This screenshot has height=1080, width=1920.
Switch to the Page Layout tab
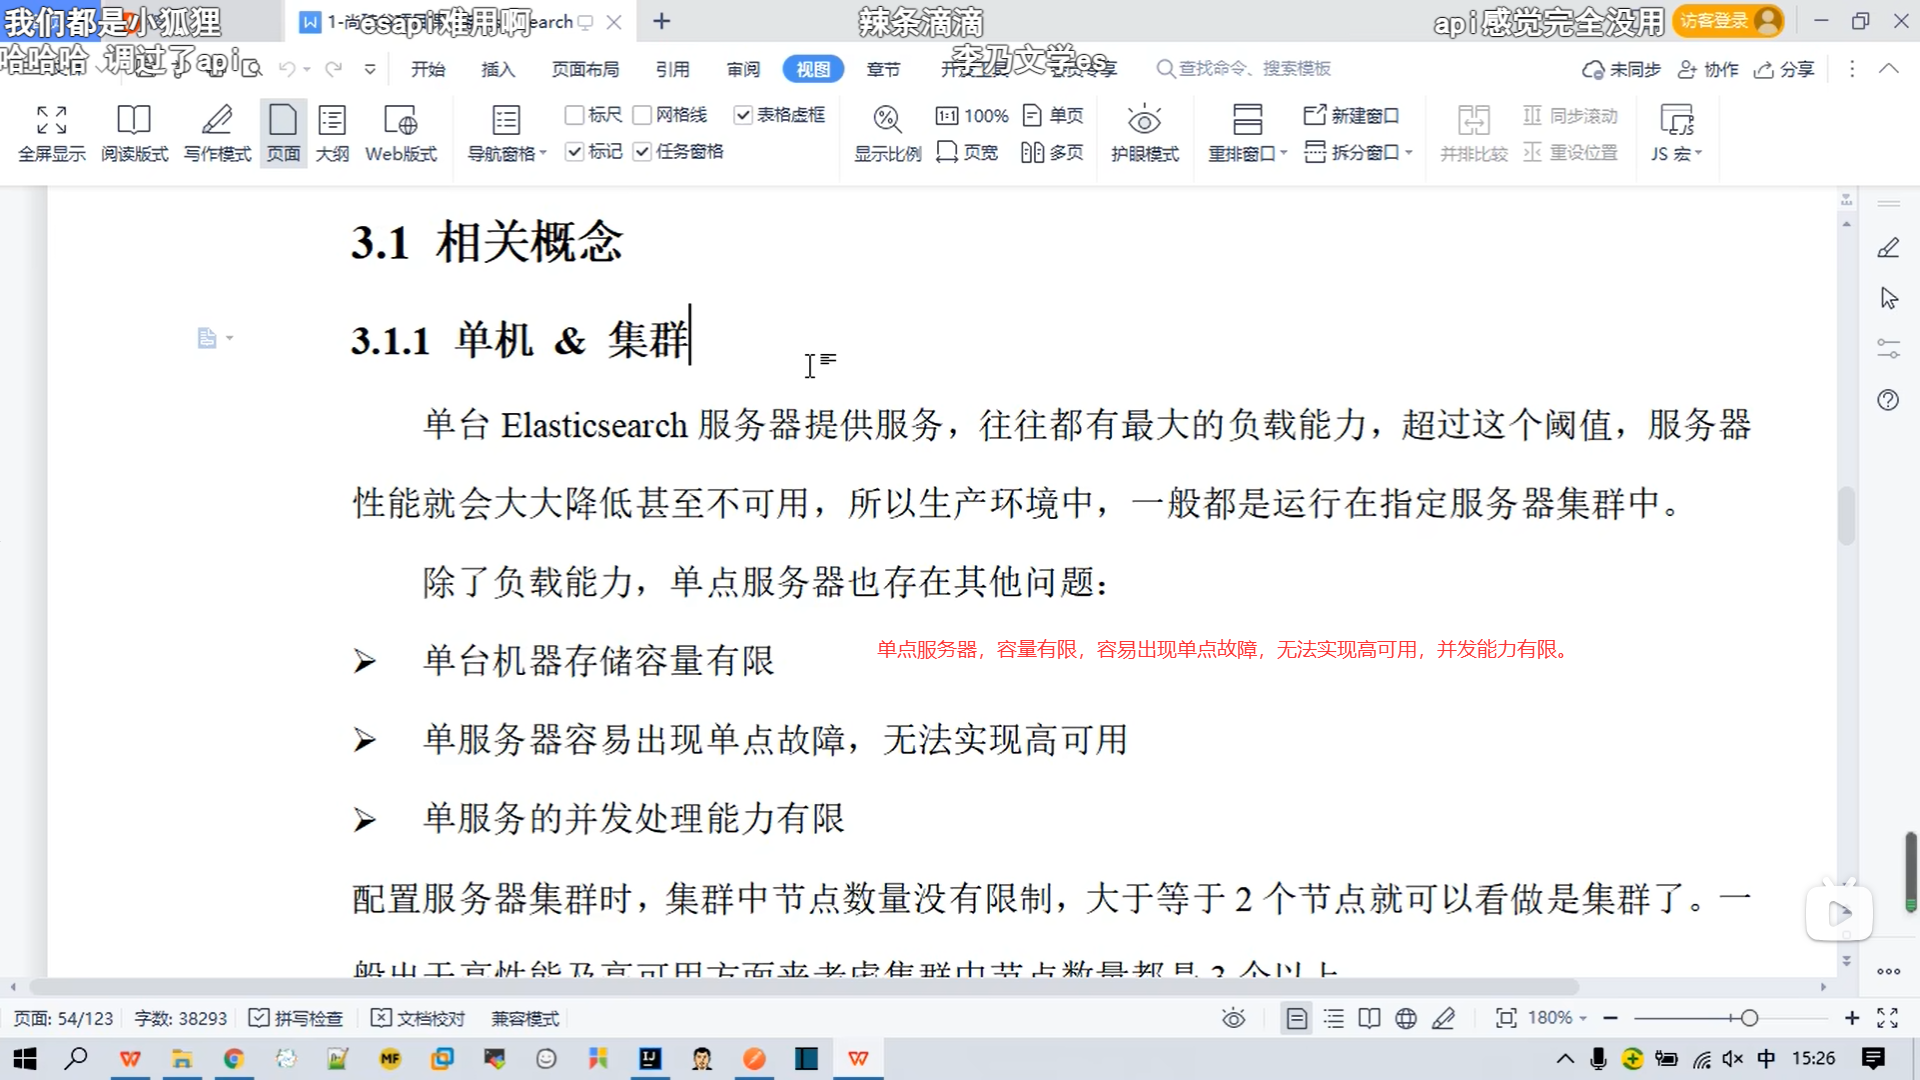(x=585, y=69)
